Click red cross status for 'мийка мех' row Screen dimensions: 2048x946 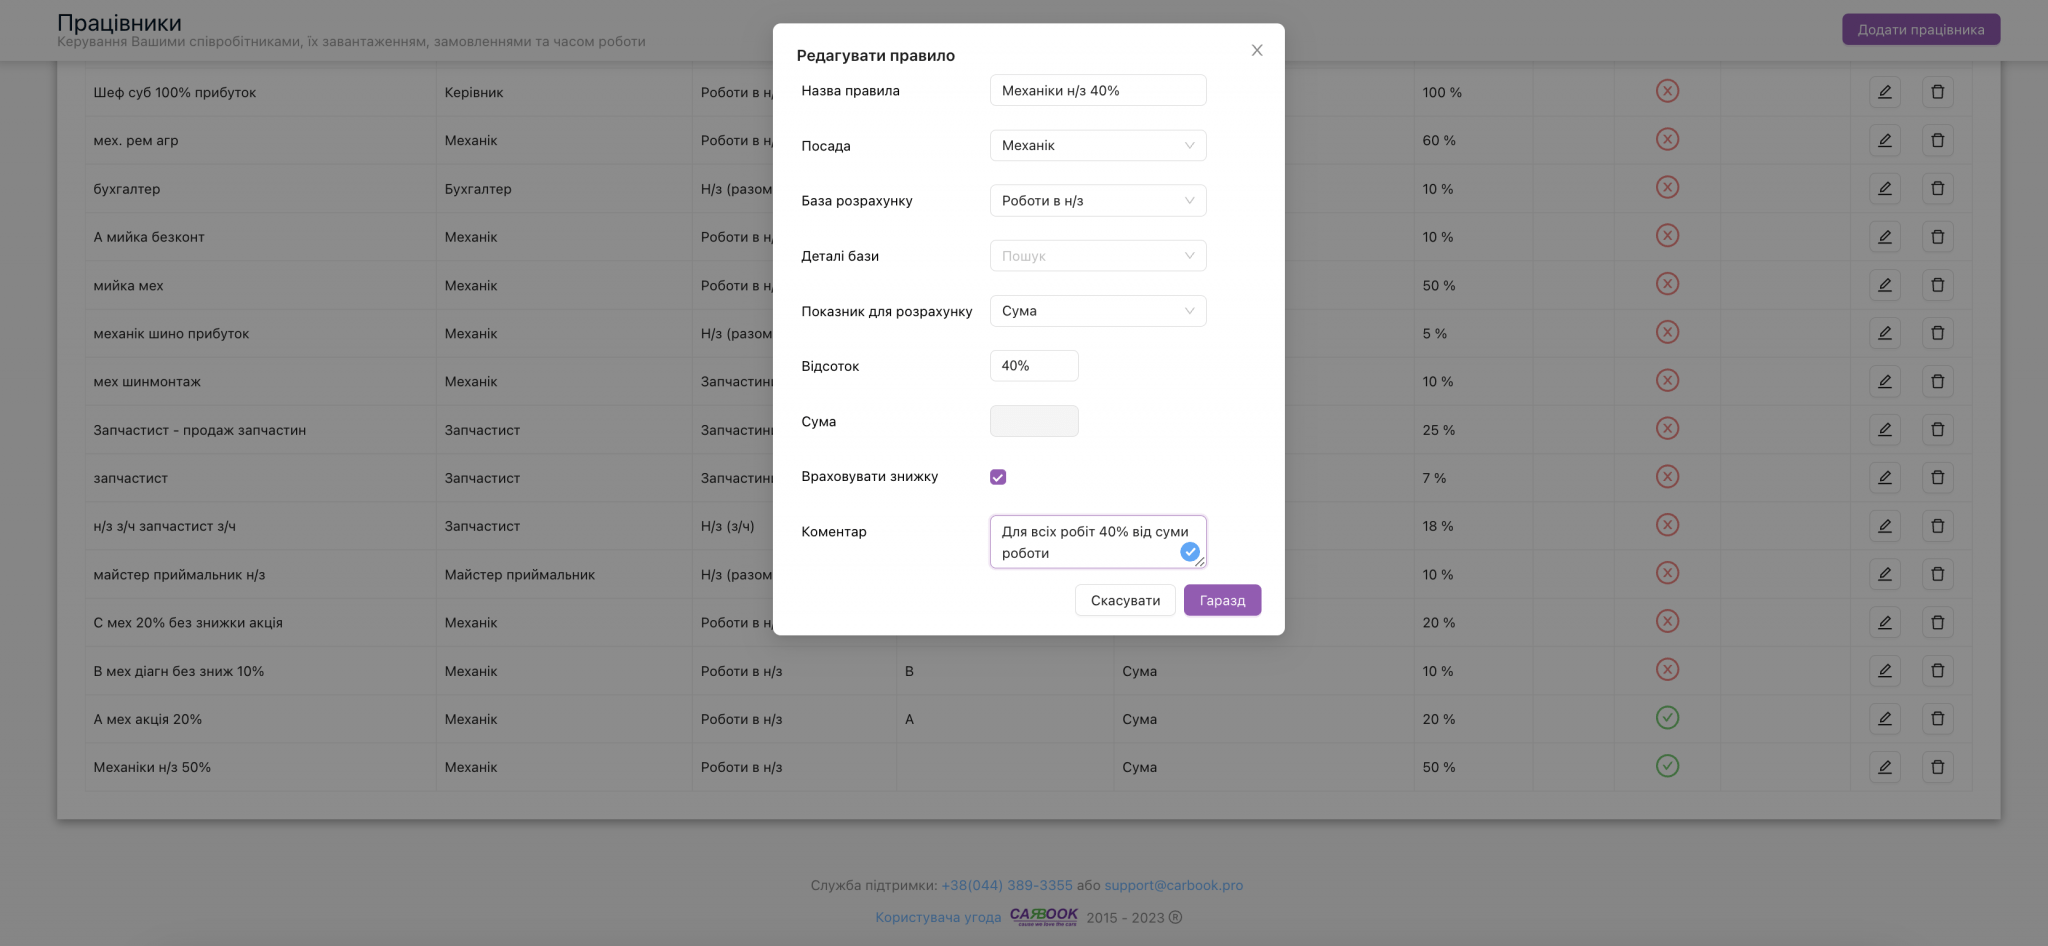(1667, 285)
